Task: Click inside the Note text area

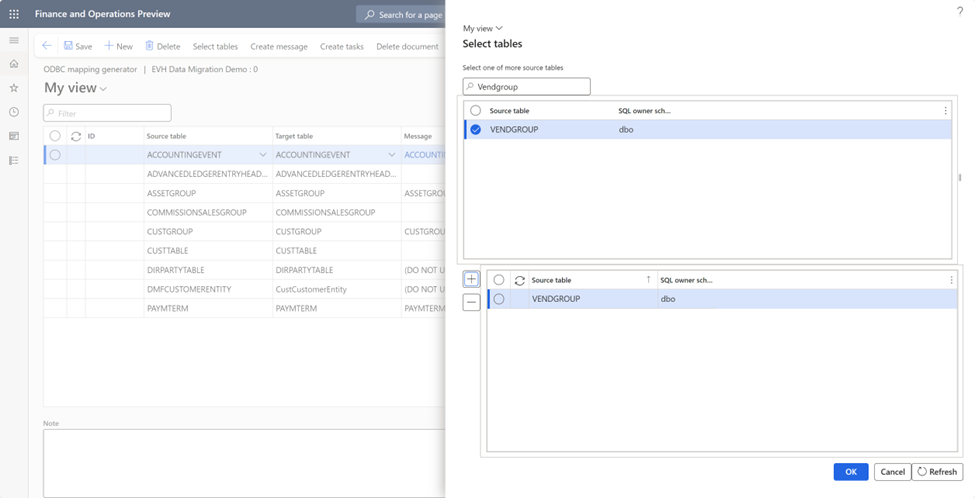Action: point(244,463)
